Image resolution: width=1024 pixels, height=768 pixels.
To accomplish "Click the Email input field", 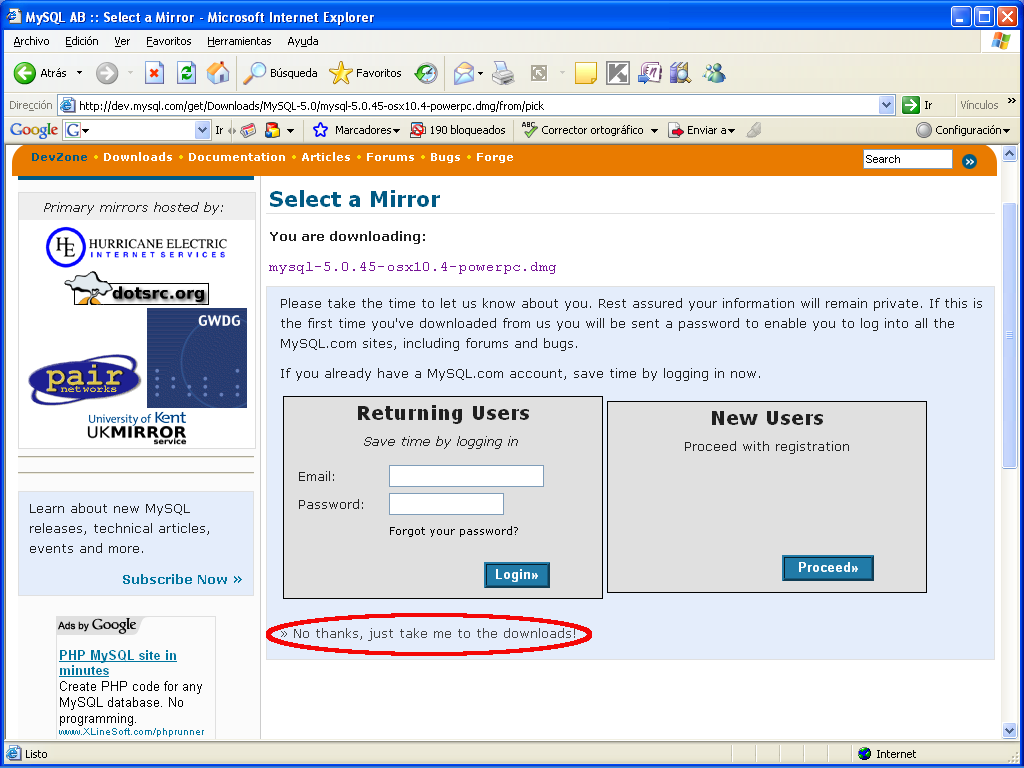I will point(466,476).
